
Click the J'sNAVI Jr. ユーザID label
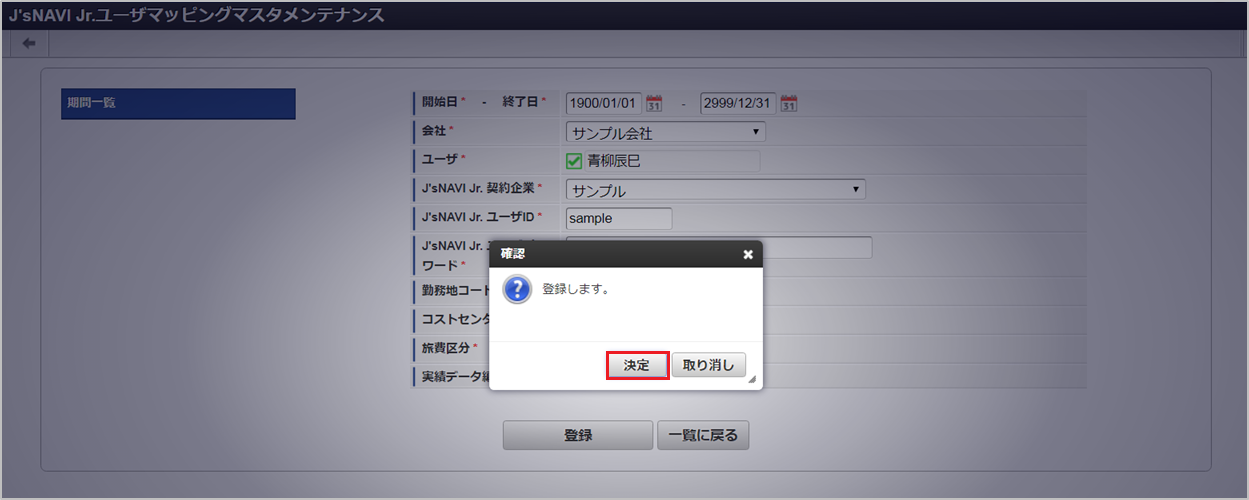point(479,216)
